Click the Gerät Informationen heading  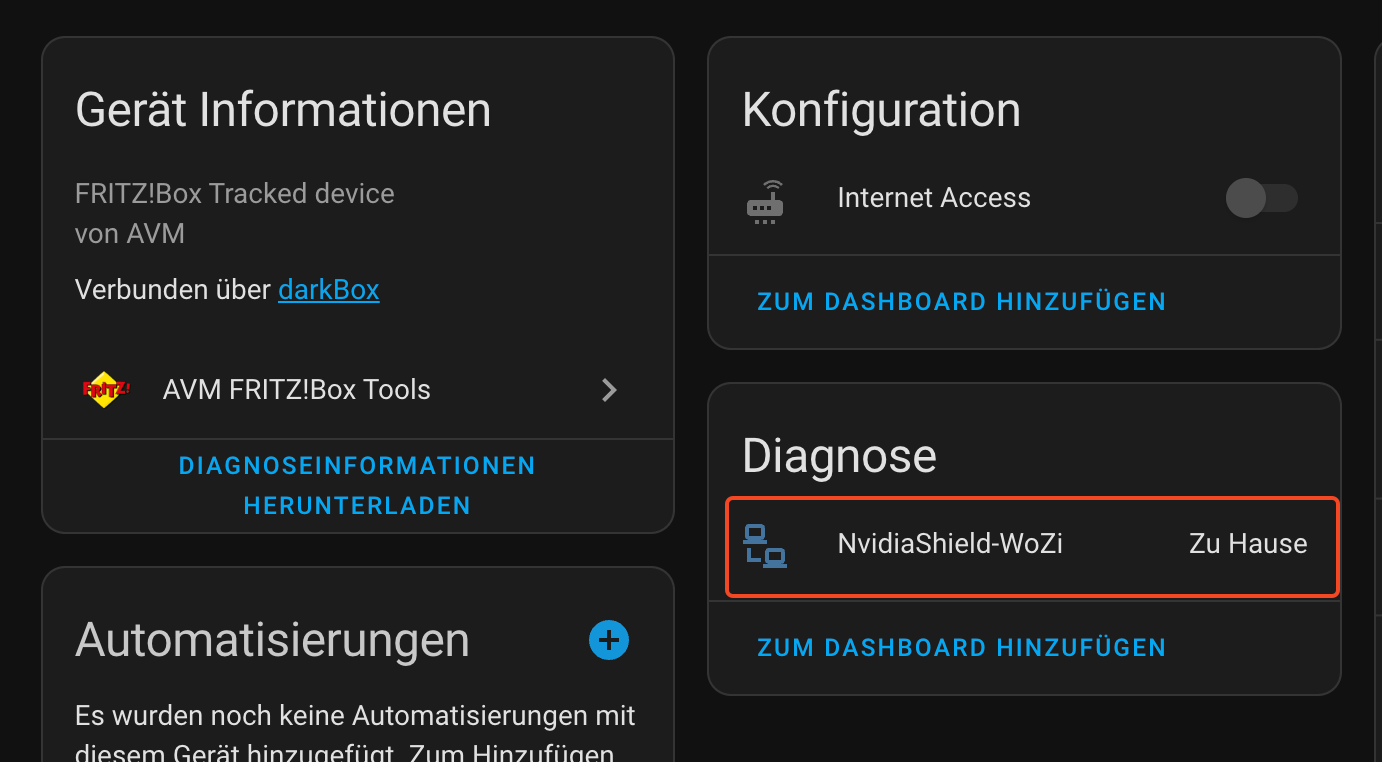coord(283,110)
